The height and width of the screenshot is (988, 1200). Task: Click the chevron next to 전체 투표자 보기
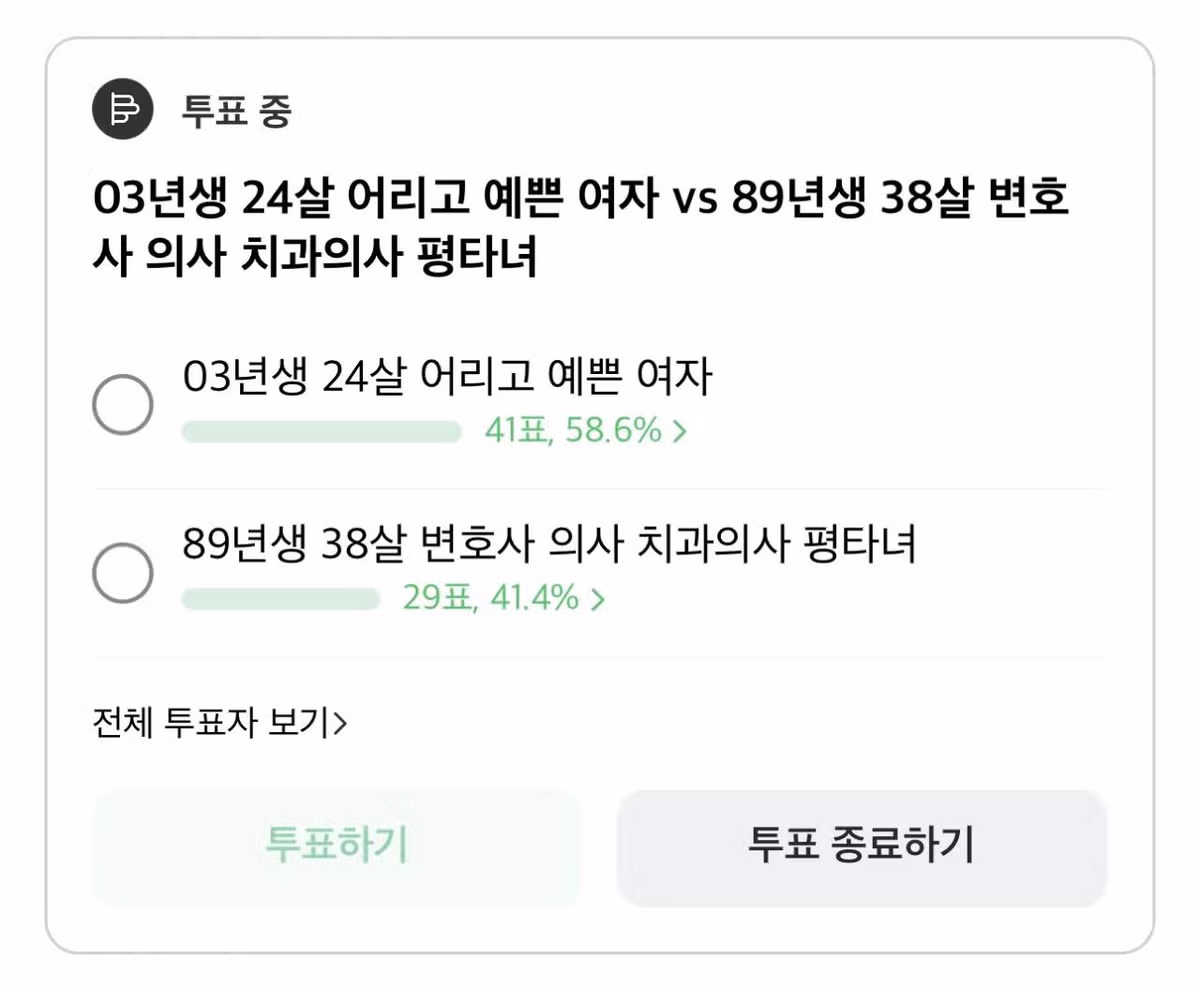point(340,722)
